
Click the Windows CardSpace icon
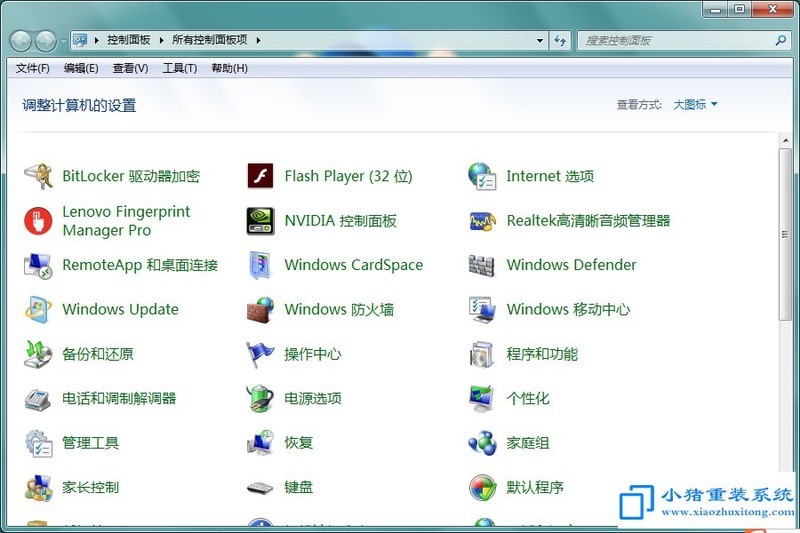[x=260, y=265]
